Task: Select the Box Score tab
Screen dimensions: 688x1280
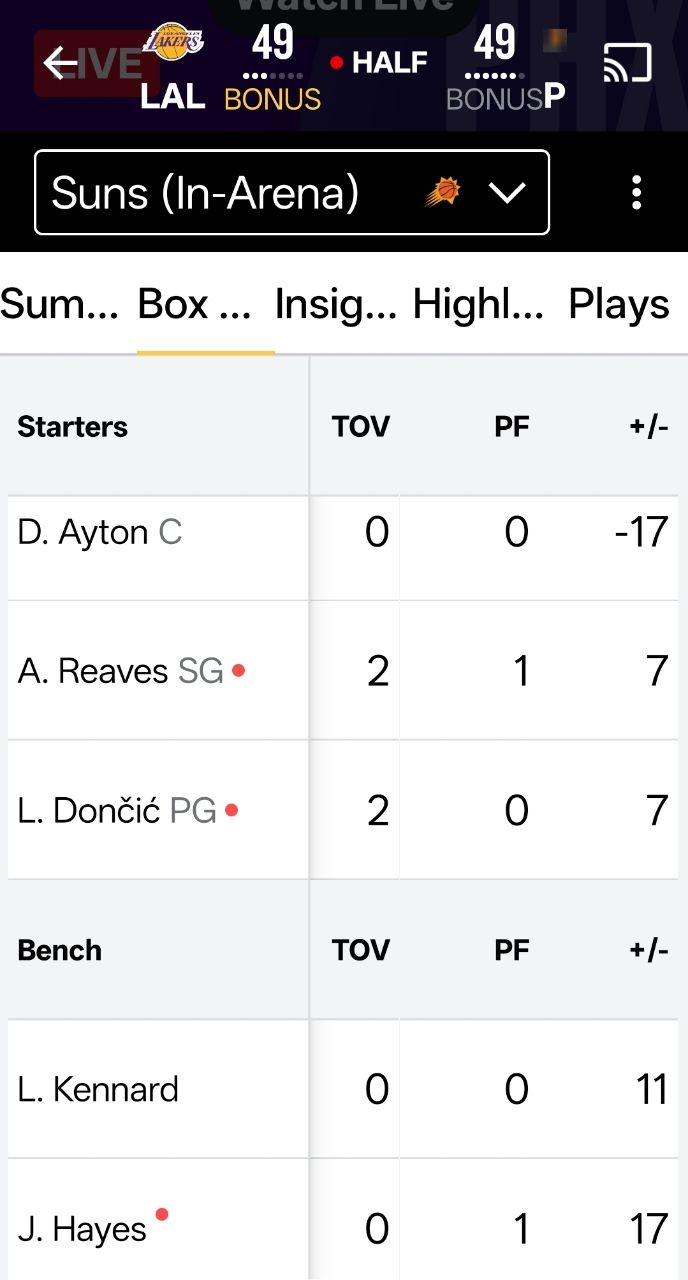Action: (x=195, y=305)
